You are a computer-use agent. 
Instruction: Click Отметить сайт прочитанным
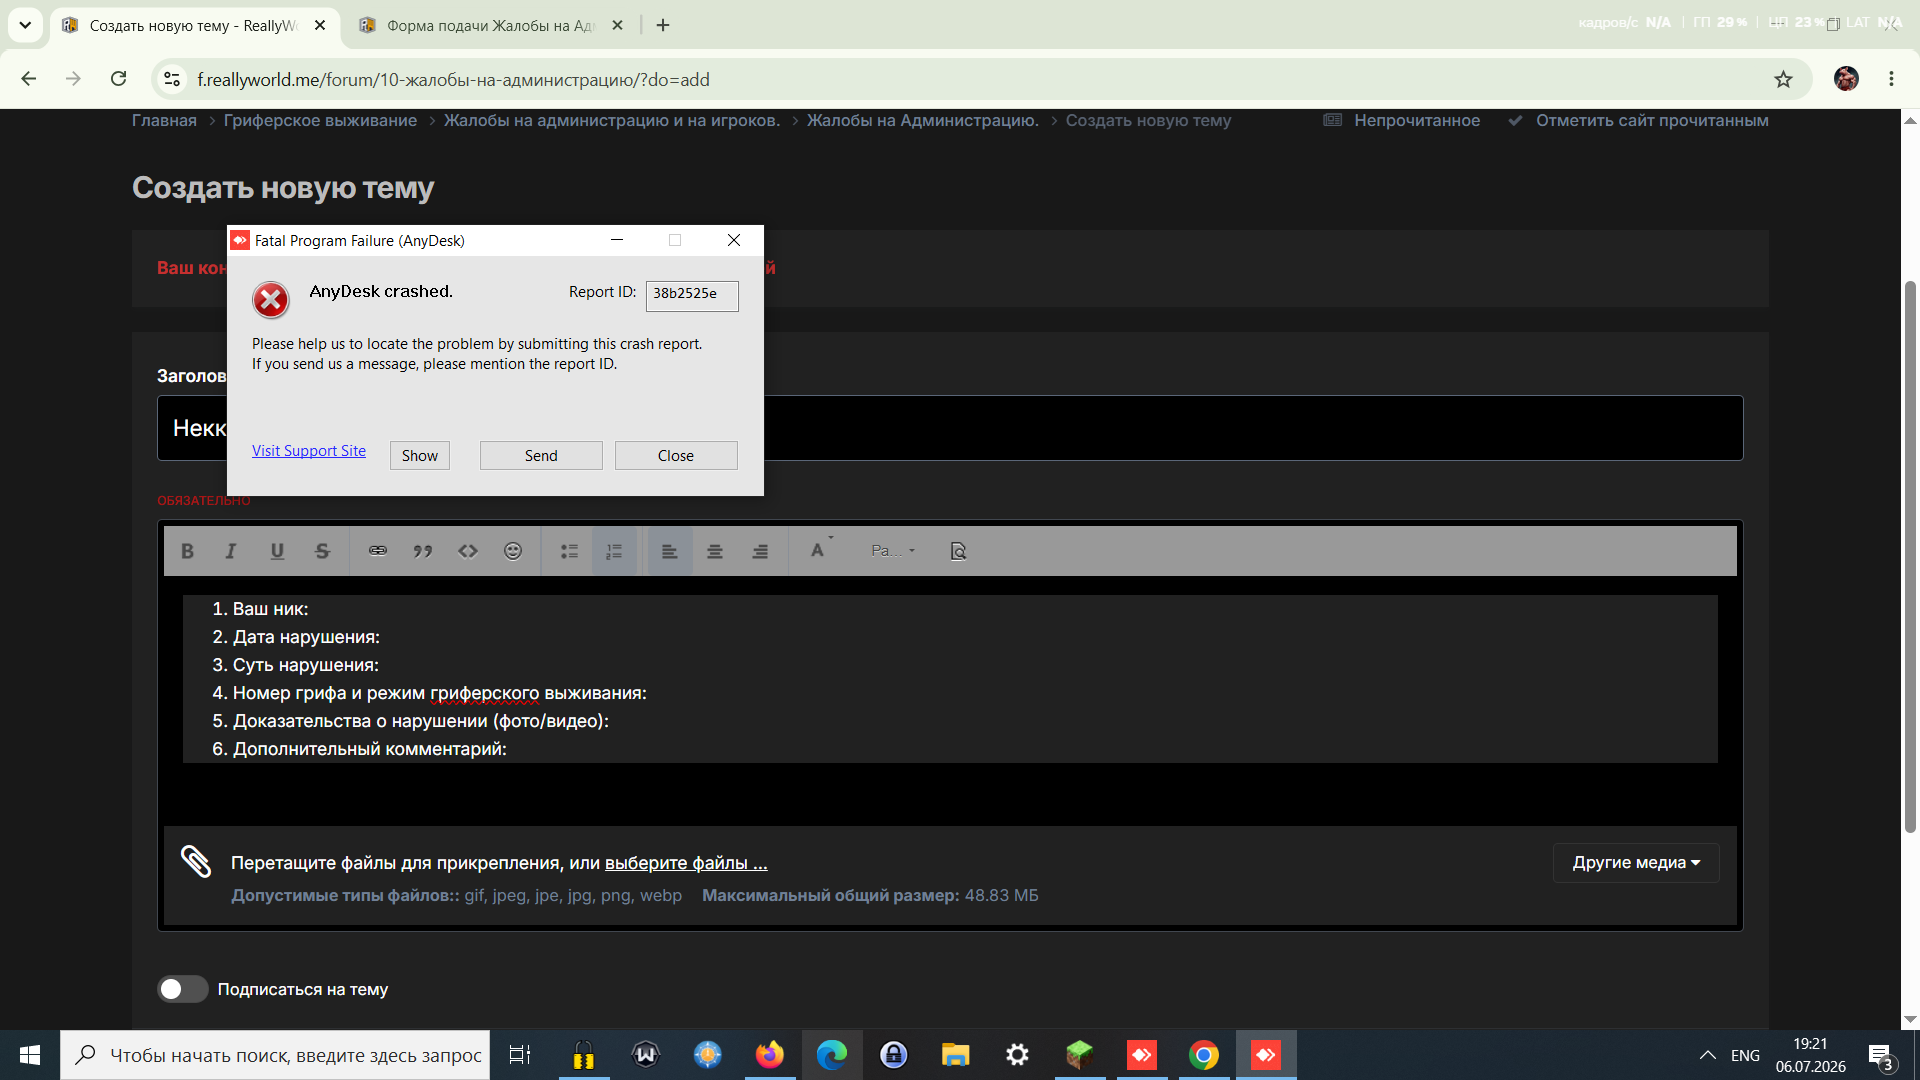click(1639, 120)
